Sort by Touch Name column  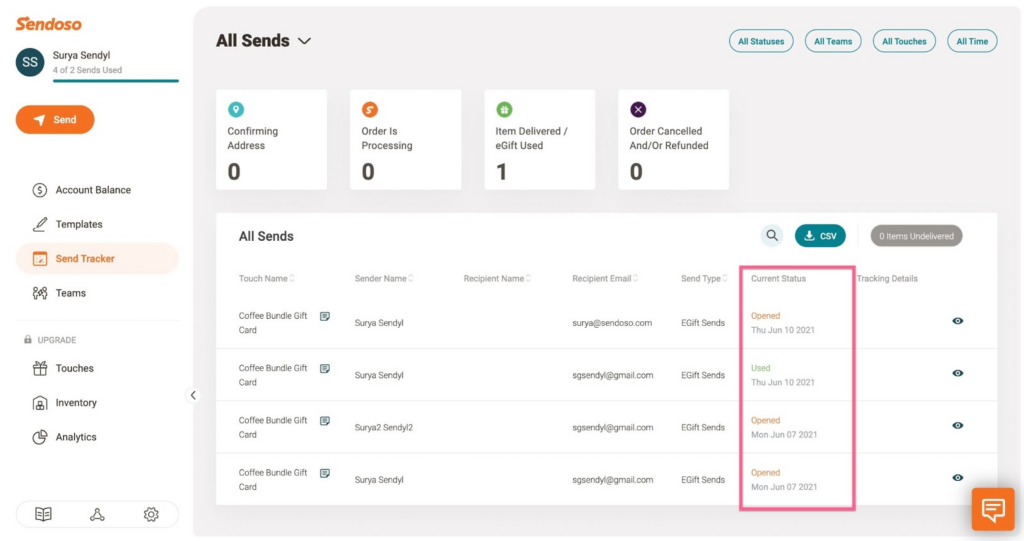[x=266, y=278]
